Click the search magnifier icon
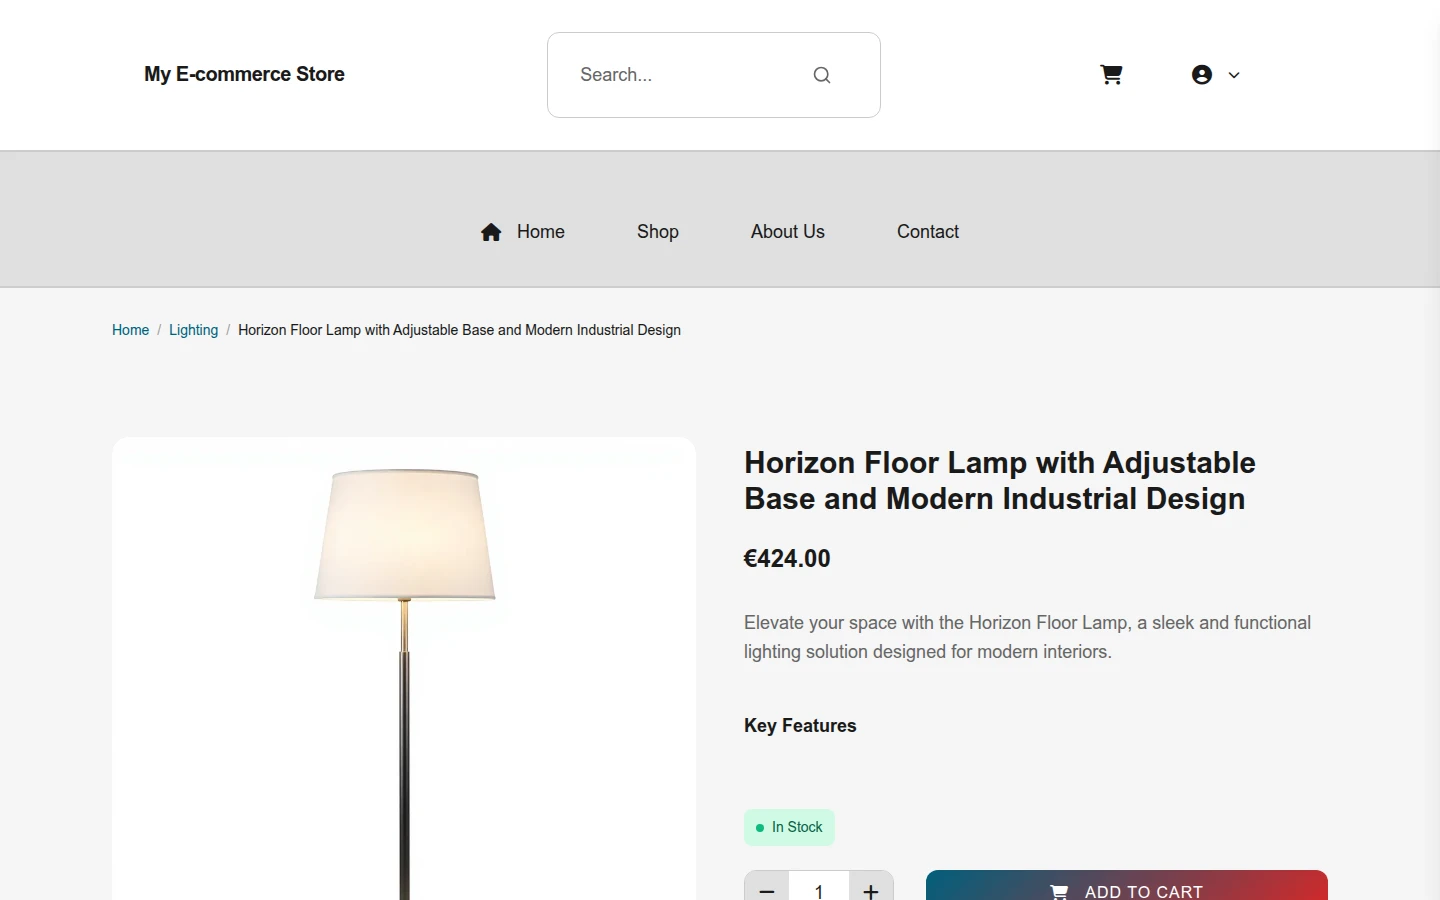Screen dimensions: 1440x900 (x=822, y=75)
